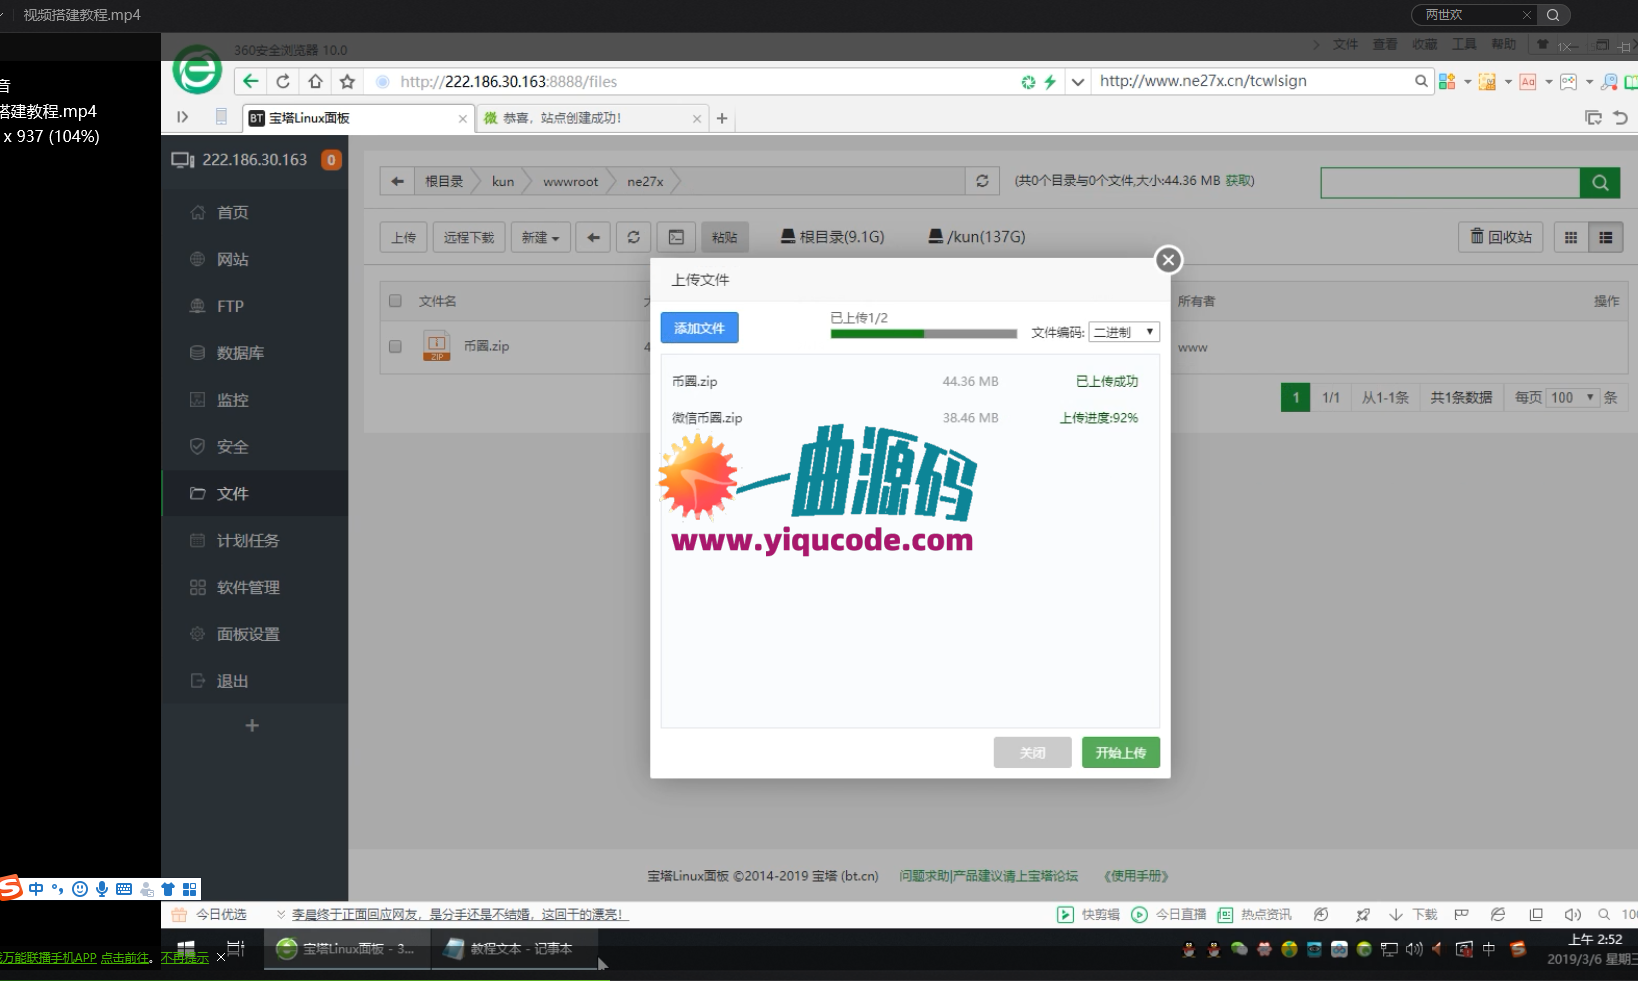Open the 监控 sidebar item
Viewport: 1638px width, 981px height.
coord(255,400)
